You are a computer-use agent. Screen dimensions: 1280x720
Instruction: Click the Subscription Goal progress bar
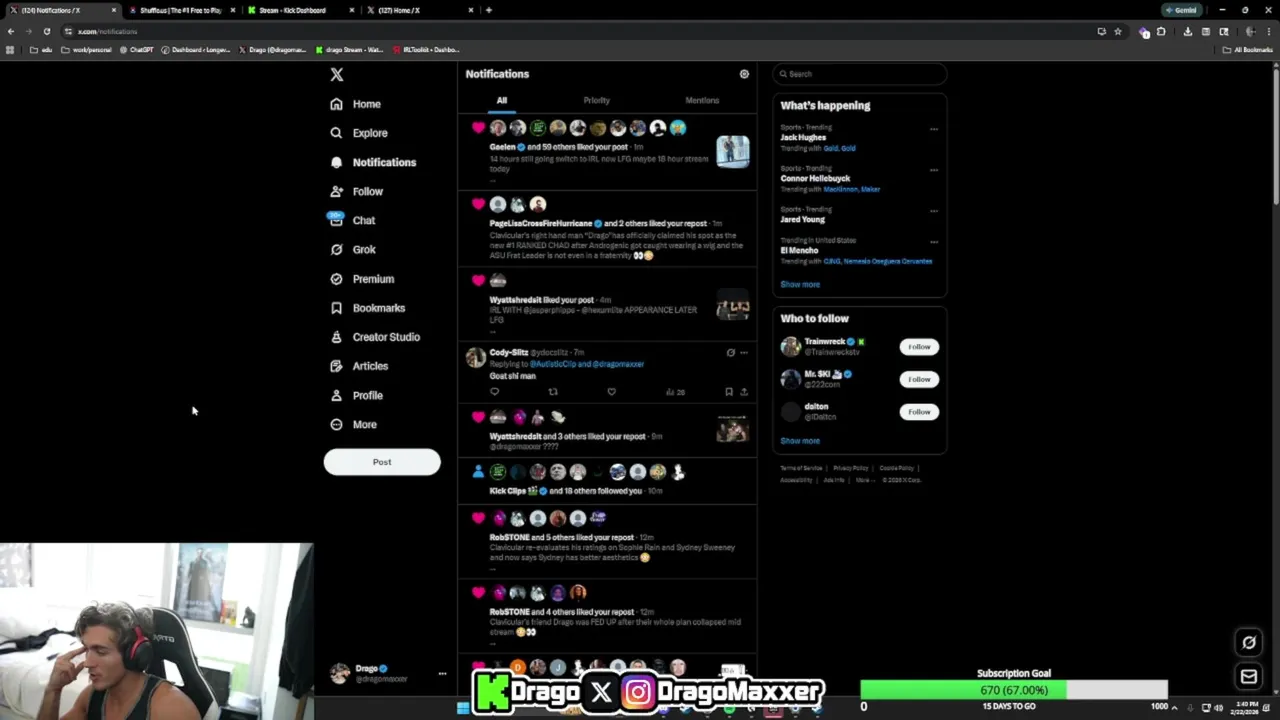[1014, 690]
